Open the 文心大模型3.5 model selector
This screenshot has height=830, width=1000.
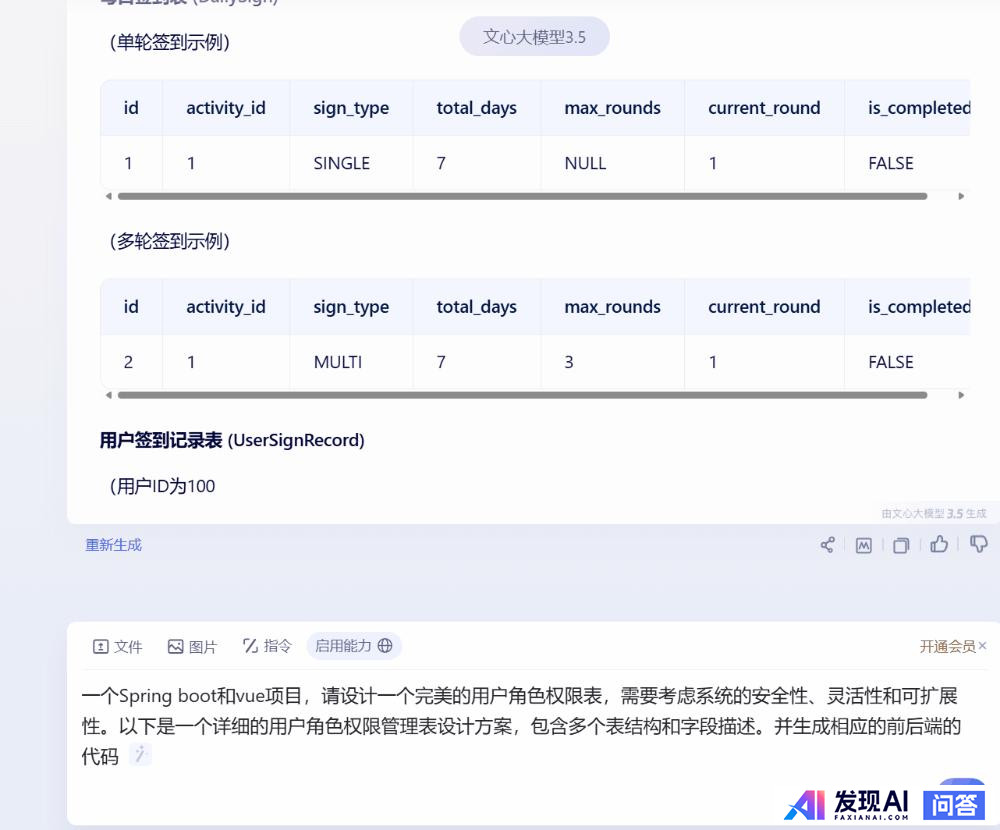pyautogui.click(x=534, y=37)
